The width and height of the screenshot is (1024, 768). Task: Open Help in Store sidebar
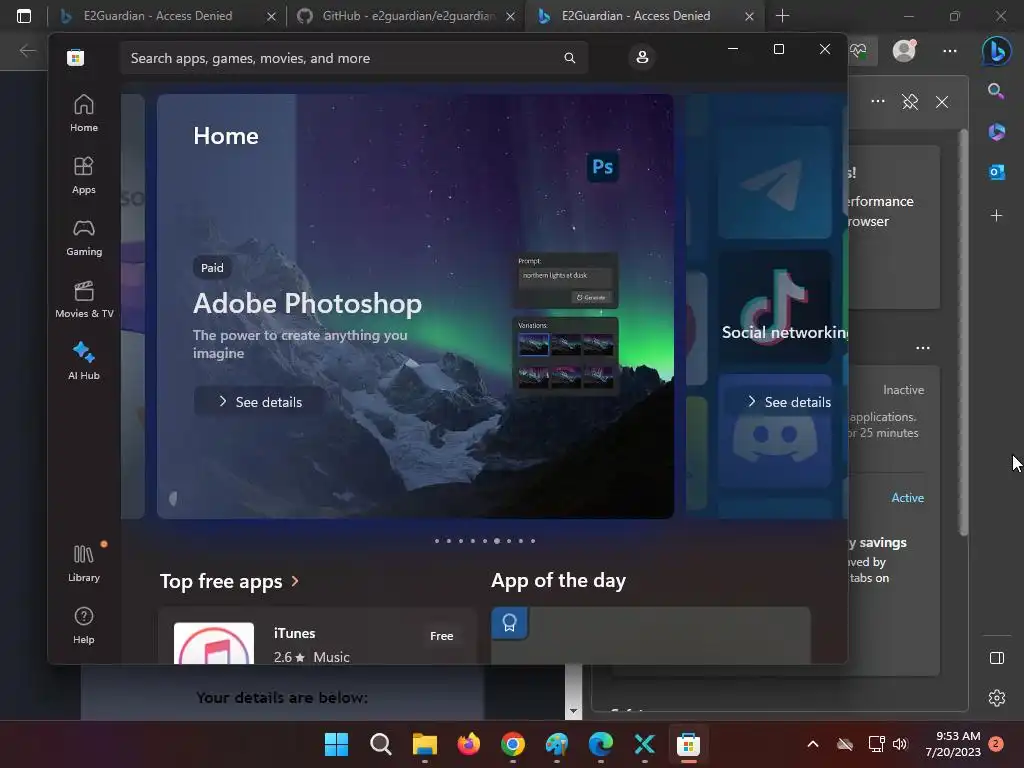click(x=84, y=626)
